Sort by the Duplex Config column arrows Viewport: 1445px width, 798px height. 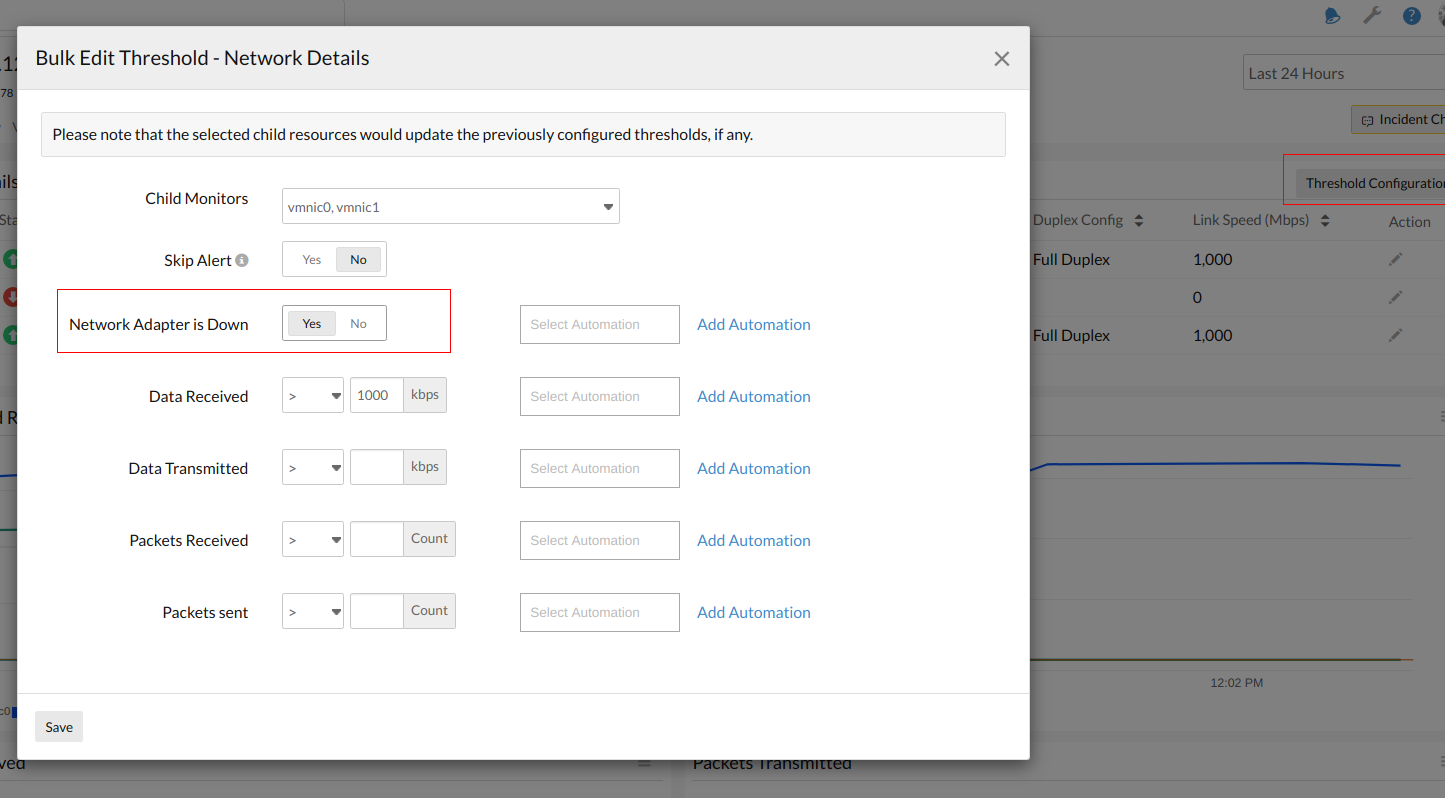coord(1138,220)
